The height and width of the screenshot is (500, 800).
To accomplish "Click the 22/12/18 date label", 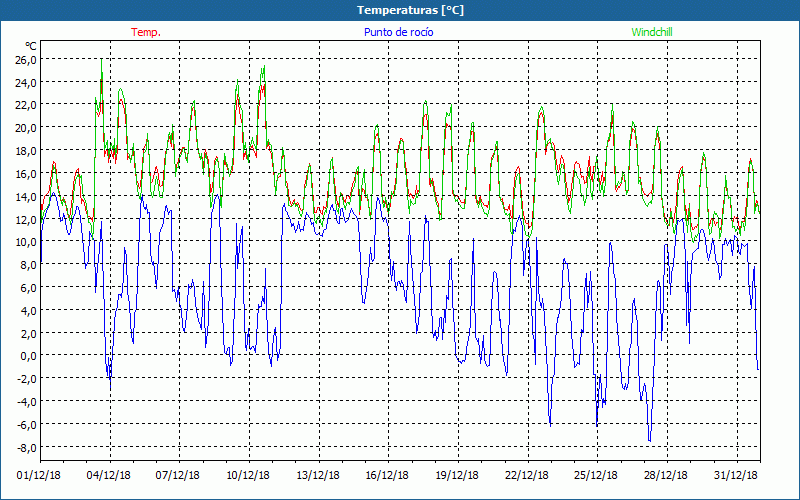I will [x=527, y=475].
